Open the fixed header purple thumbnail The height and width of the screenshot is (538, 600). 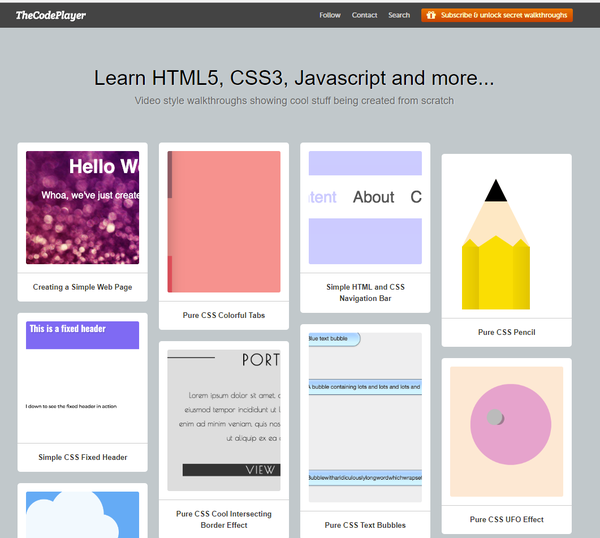point(82,378)
